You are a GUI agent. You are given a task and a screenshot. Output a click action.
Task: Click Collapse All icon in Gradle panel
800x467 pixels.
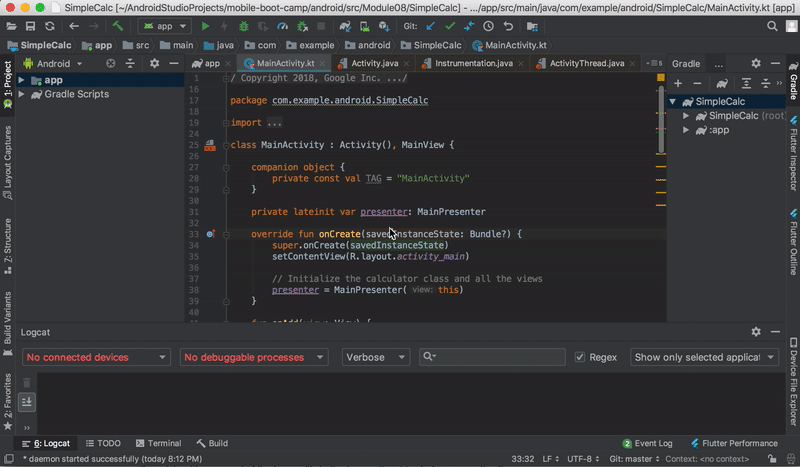(x=765, y=83)
